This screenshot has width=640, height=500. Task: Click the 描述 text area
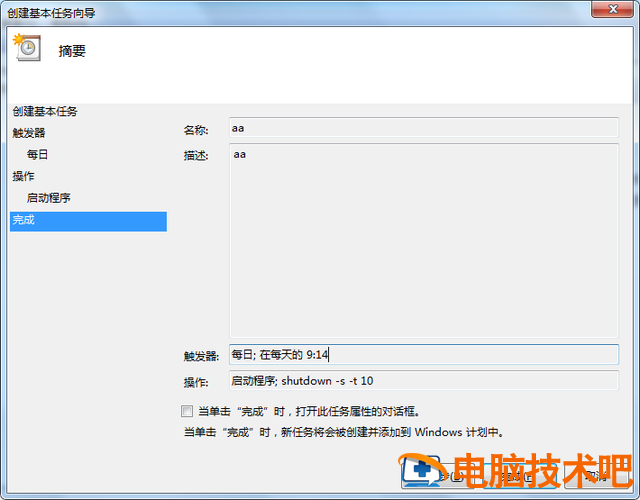click(424, 240)
